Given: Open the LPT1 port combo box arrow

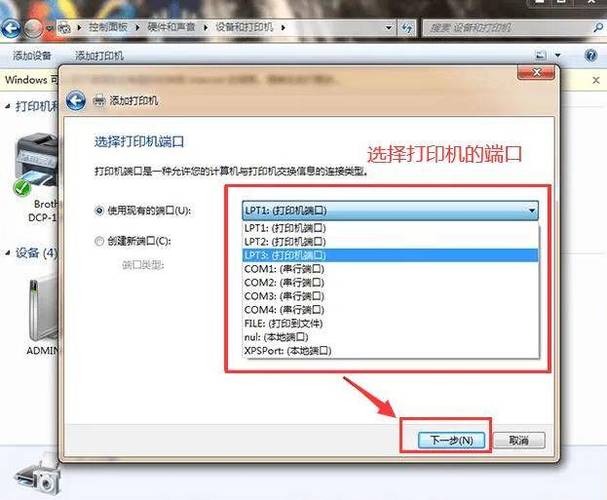Looking at the screenshot, I should 532,211.
